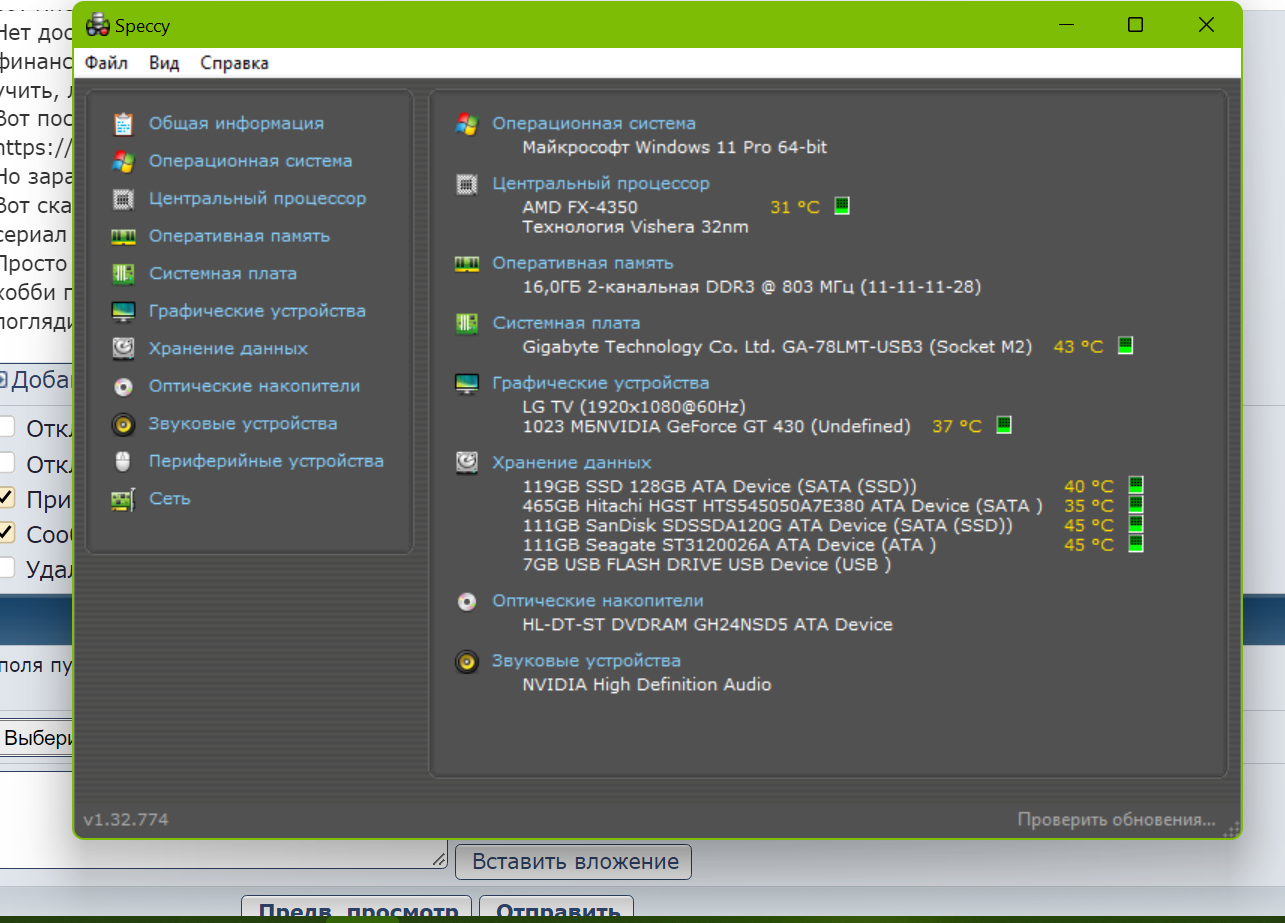Open the Файл menu
This screenshot has height=923, width=1285.
pos(106,63)
